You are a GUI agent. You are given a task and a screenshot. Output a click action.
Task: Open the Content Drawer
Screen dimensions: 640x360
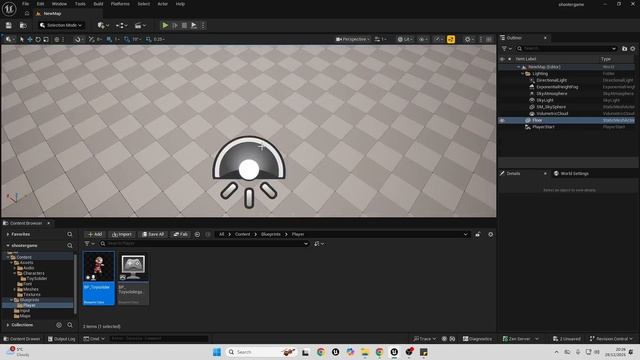click(21, 339)
